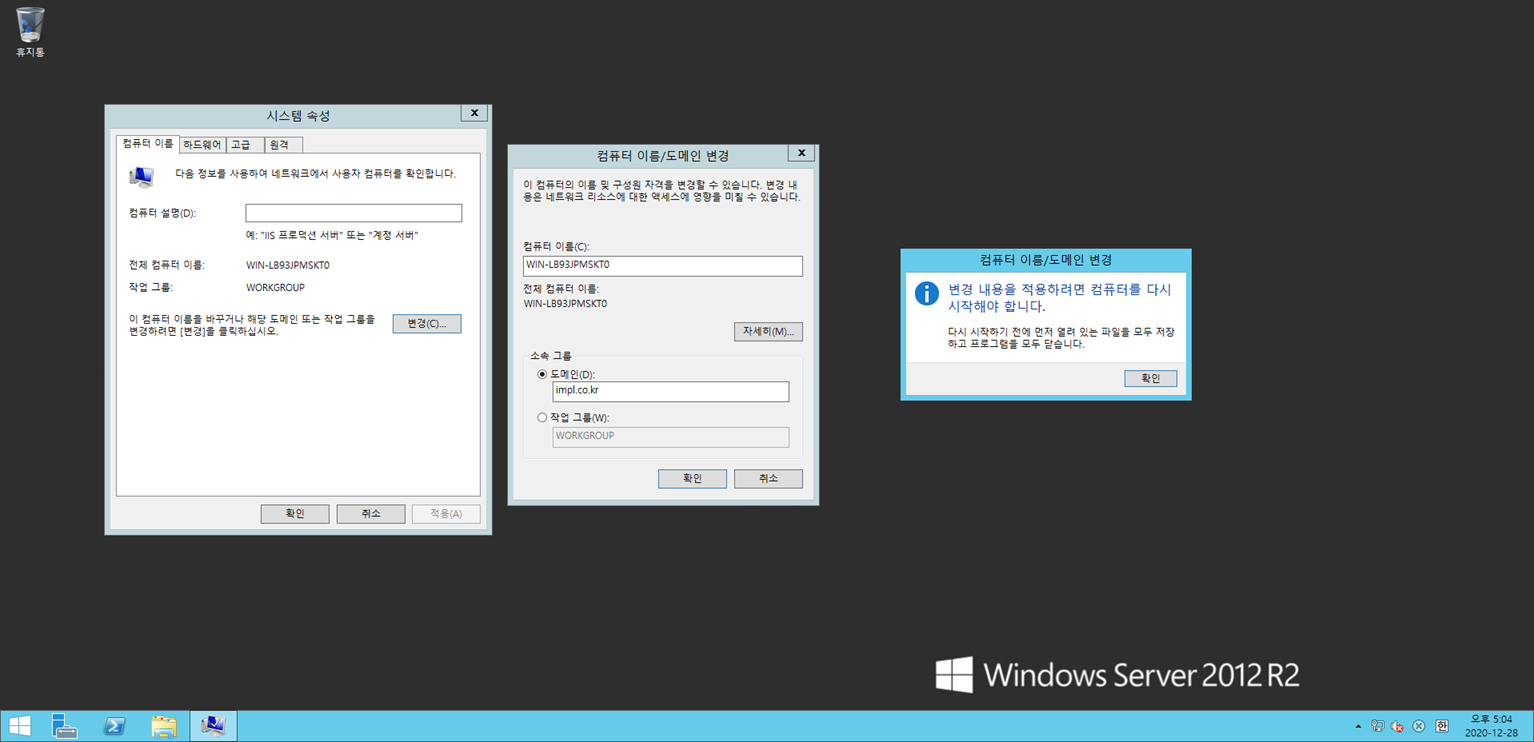The height and width of the screenshot is (742, 1534).
Task: Click the domain field containing impl.co.kr
Action: coord(671,391)
